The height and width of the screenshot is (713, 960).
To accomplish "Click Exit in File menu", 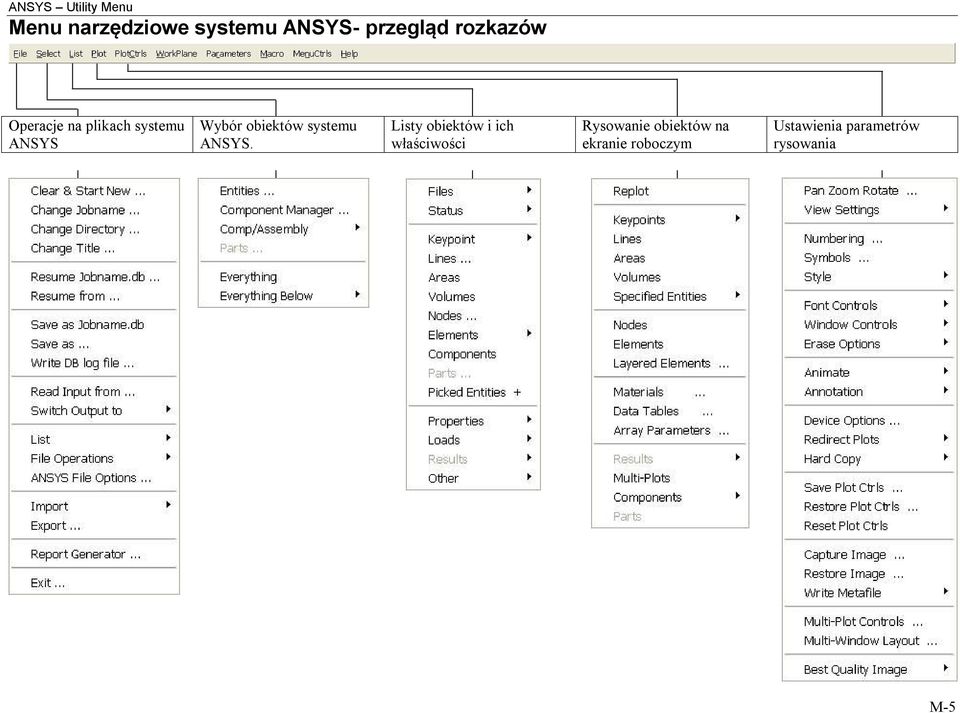I will (x=94, y=583).
